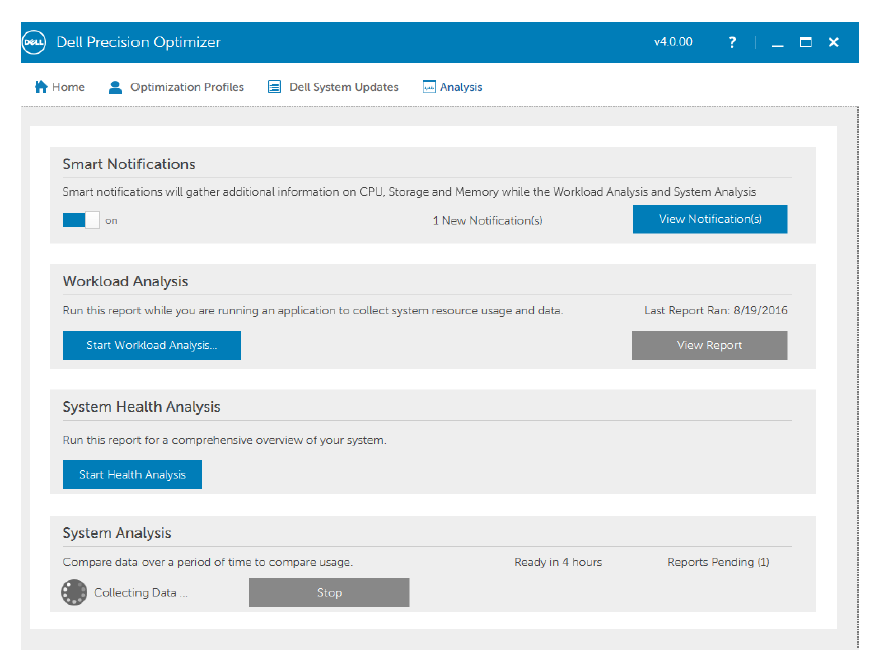
Task: Click the Collecting Data spinner icon
Action: click(x=74, y=593)
